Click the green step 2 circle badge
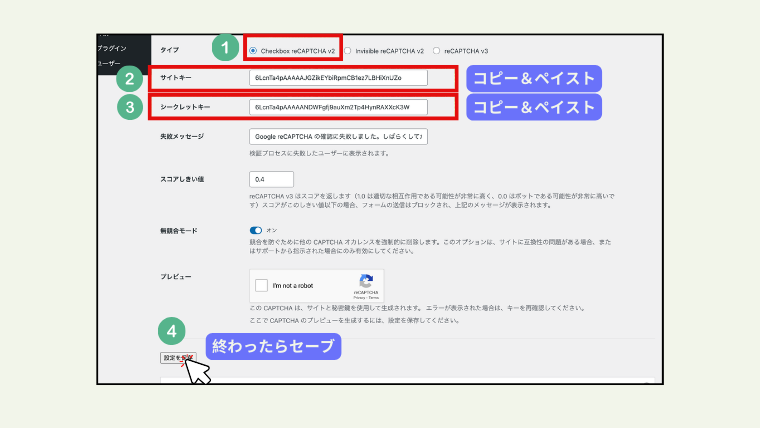 click(128, 78)
